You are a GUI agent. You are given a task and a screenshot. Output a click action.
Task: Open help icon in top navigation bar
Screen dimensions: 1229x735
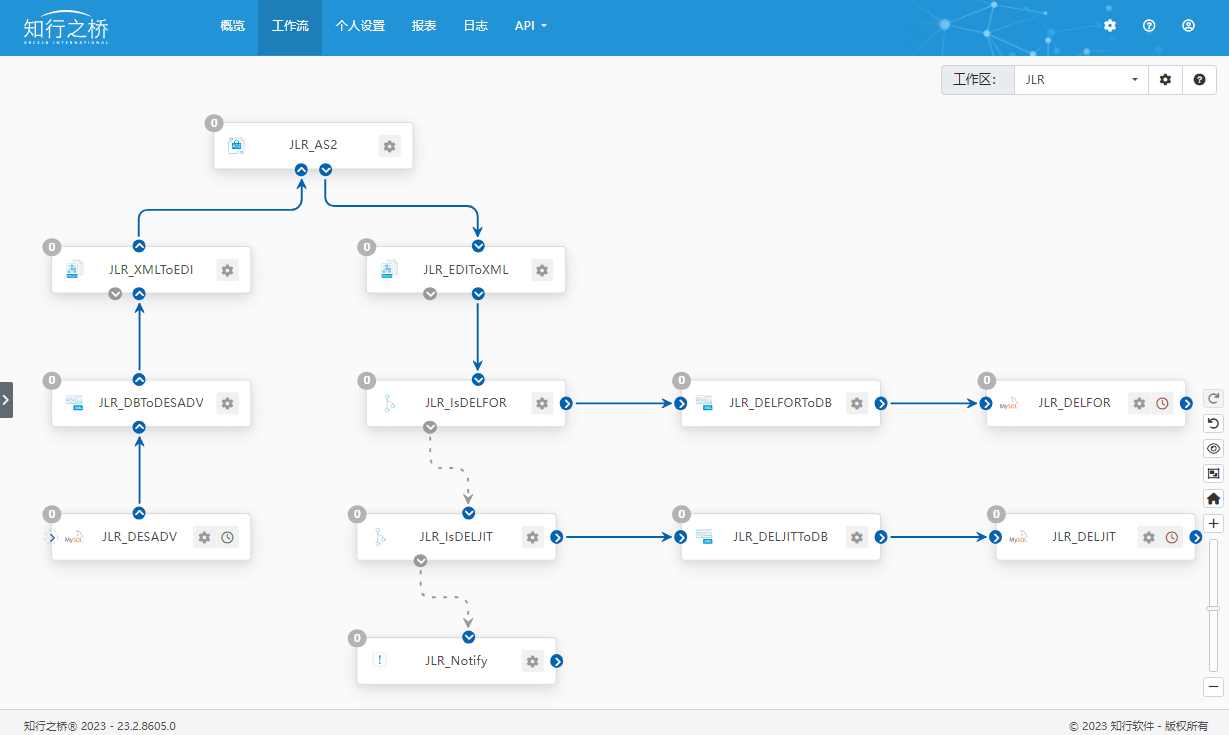pos(1149,26)
